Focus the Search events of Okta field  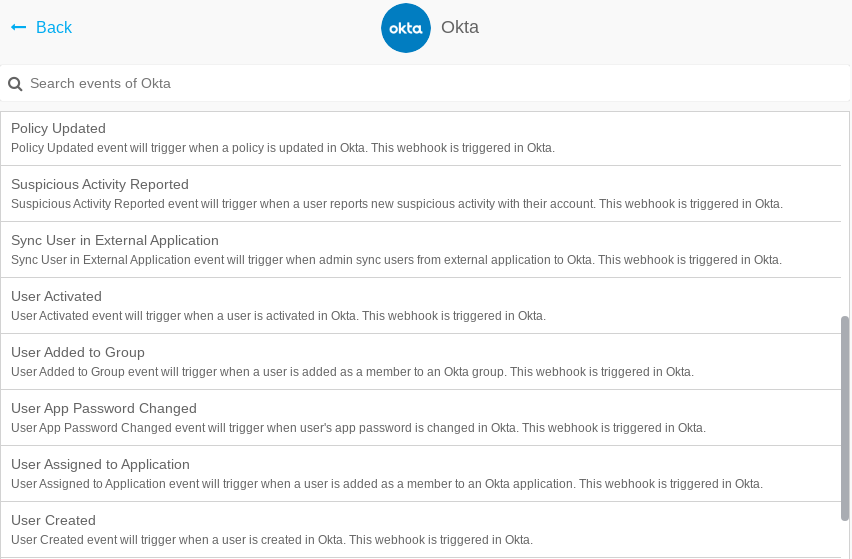click(425, 83)
